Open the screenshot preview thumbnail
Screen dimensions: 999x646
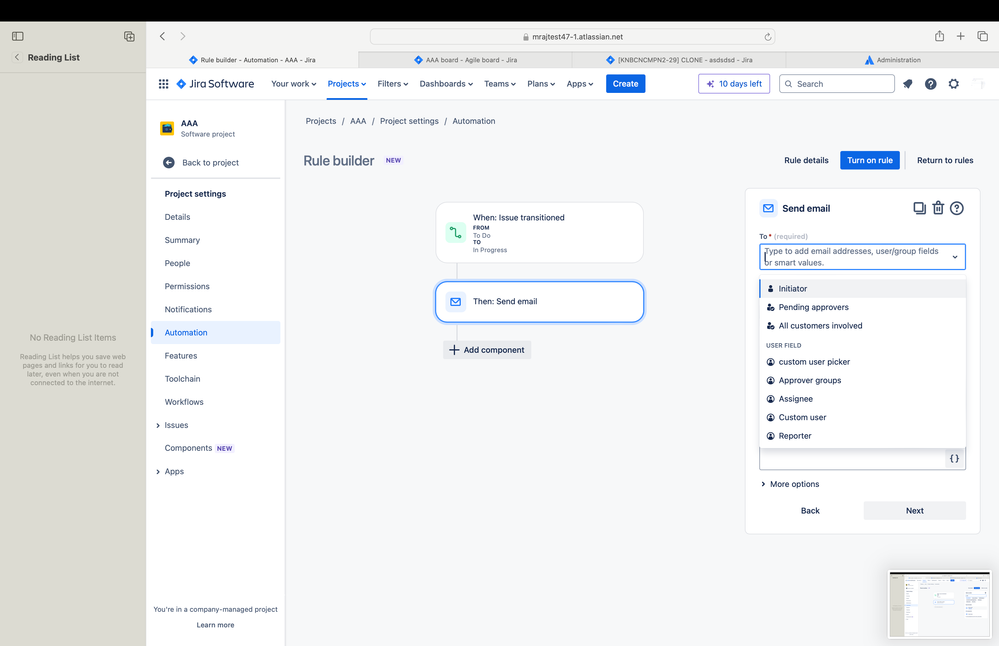coord(940,605)
